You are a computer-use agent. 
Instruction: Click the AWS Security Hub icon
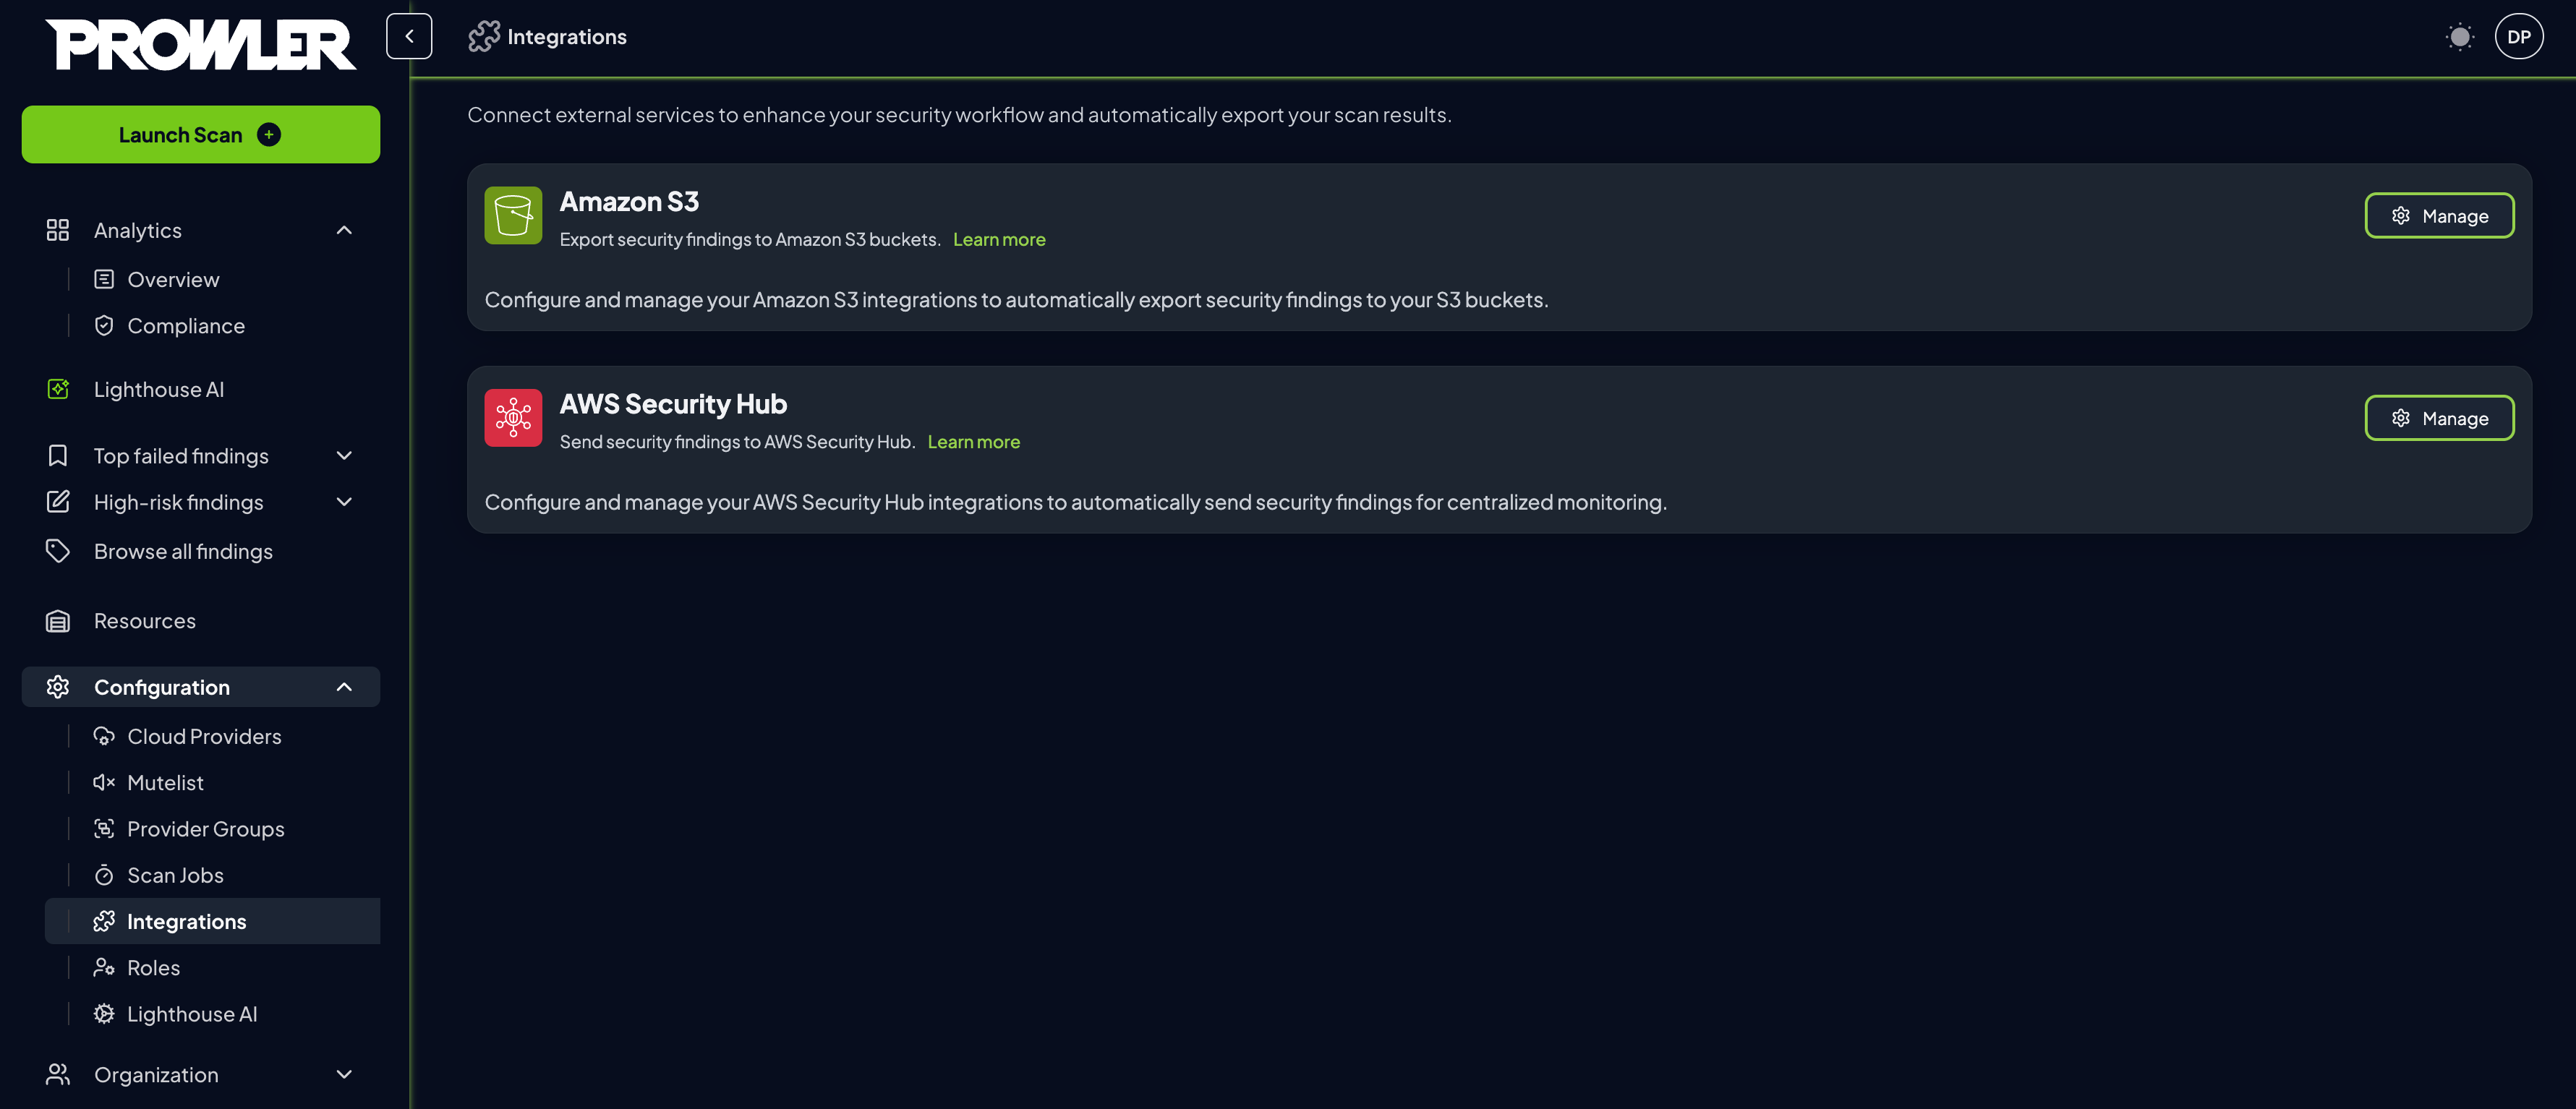tap(512, 417)
